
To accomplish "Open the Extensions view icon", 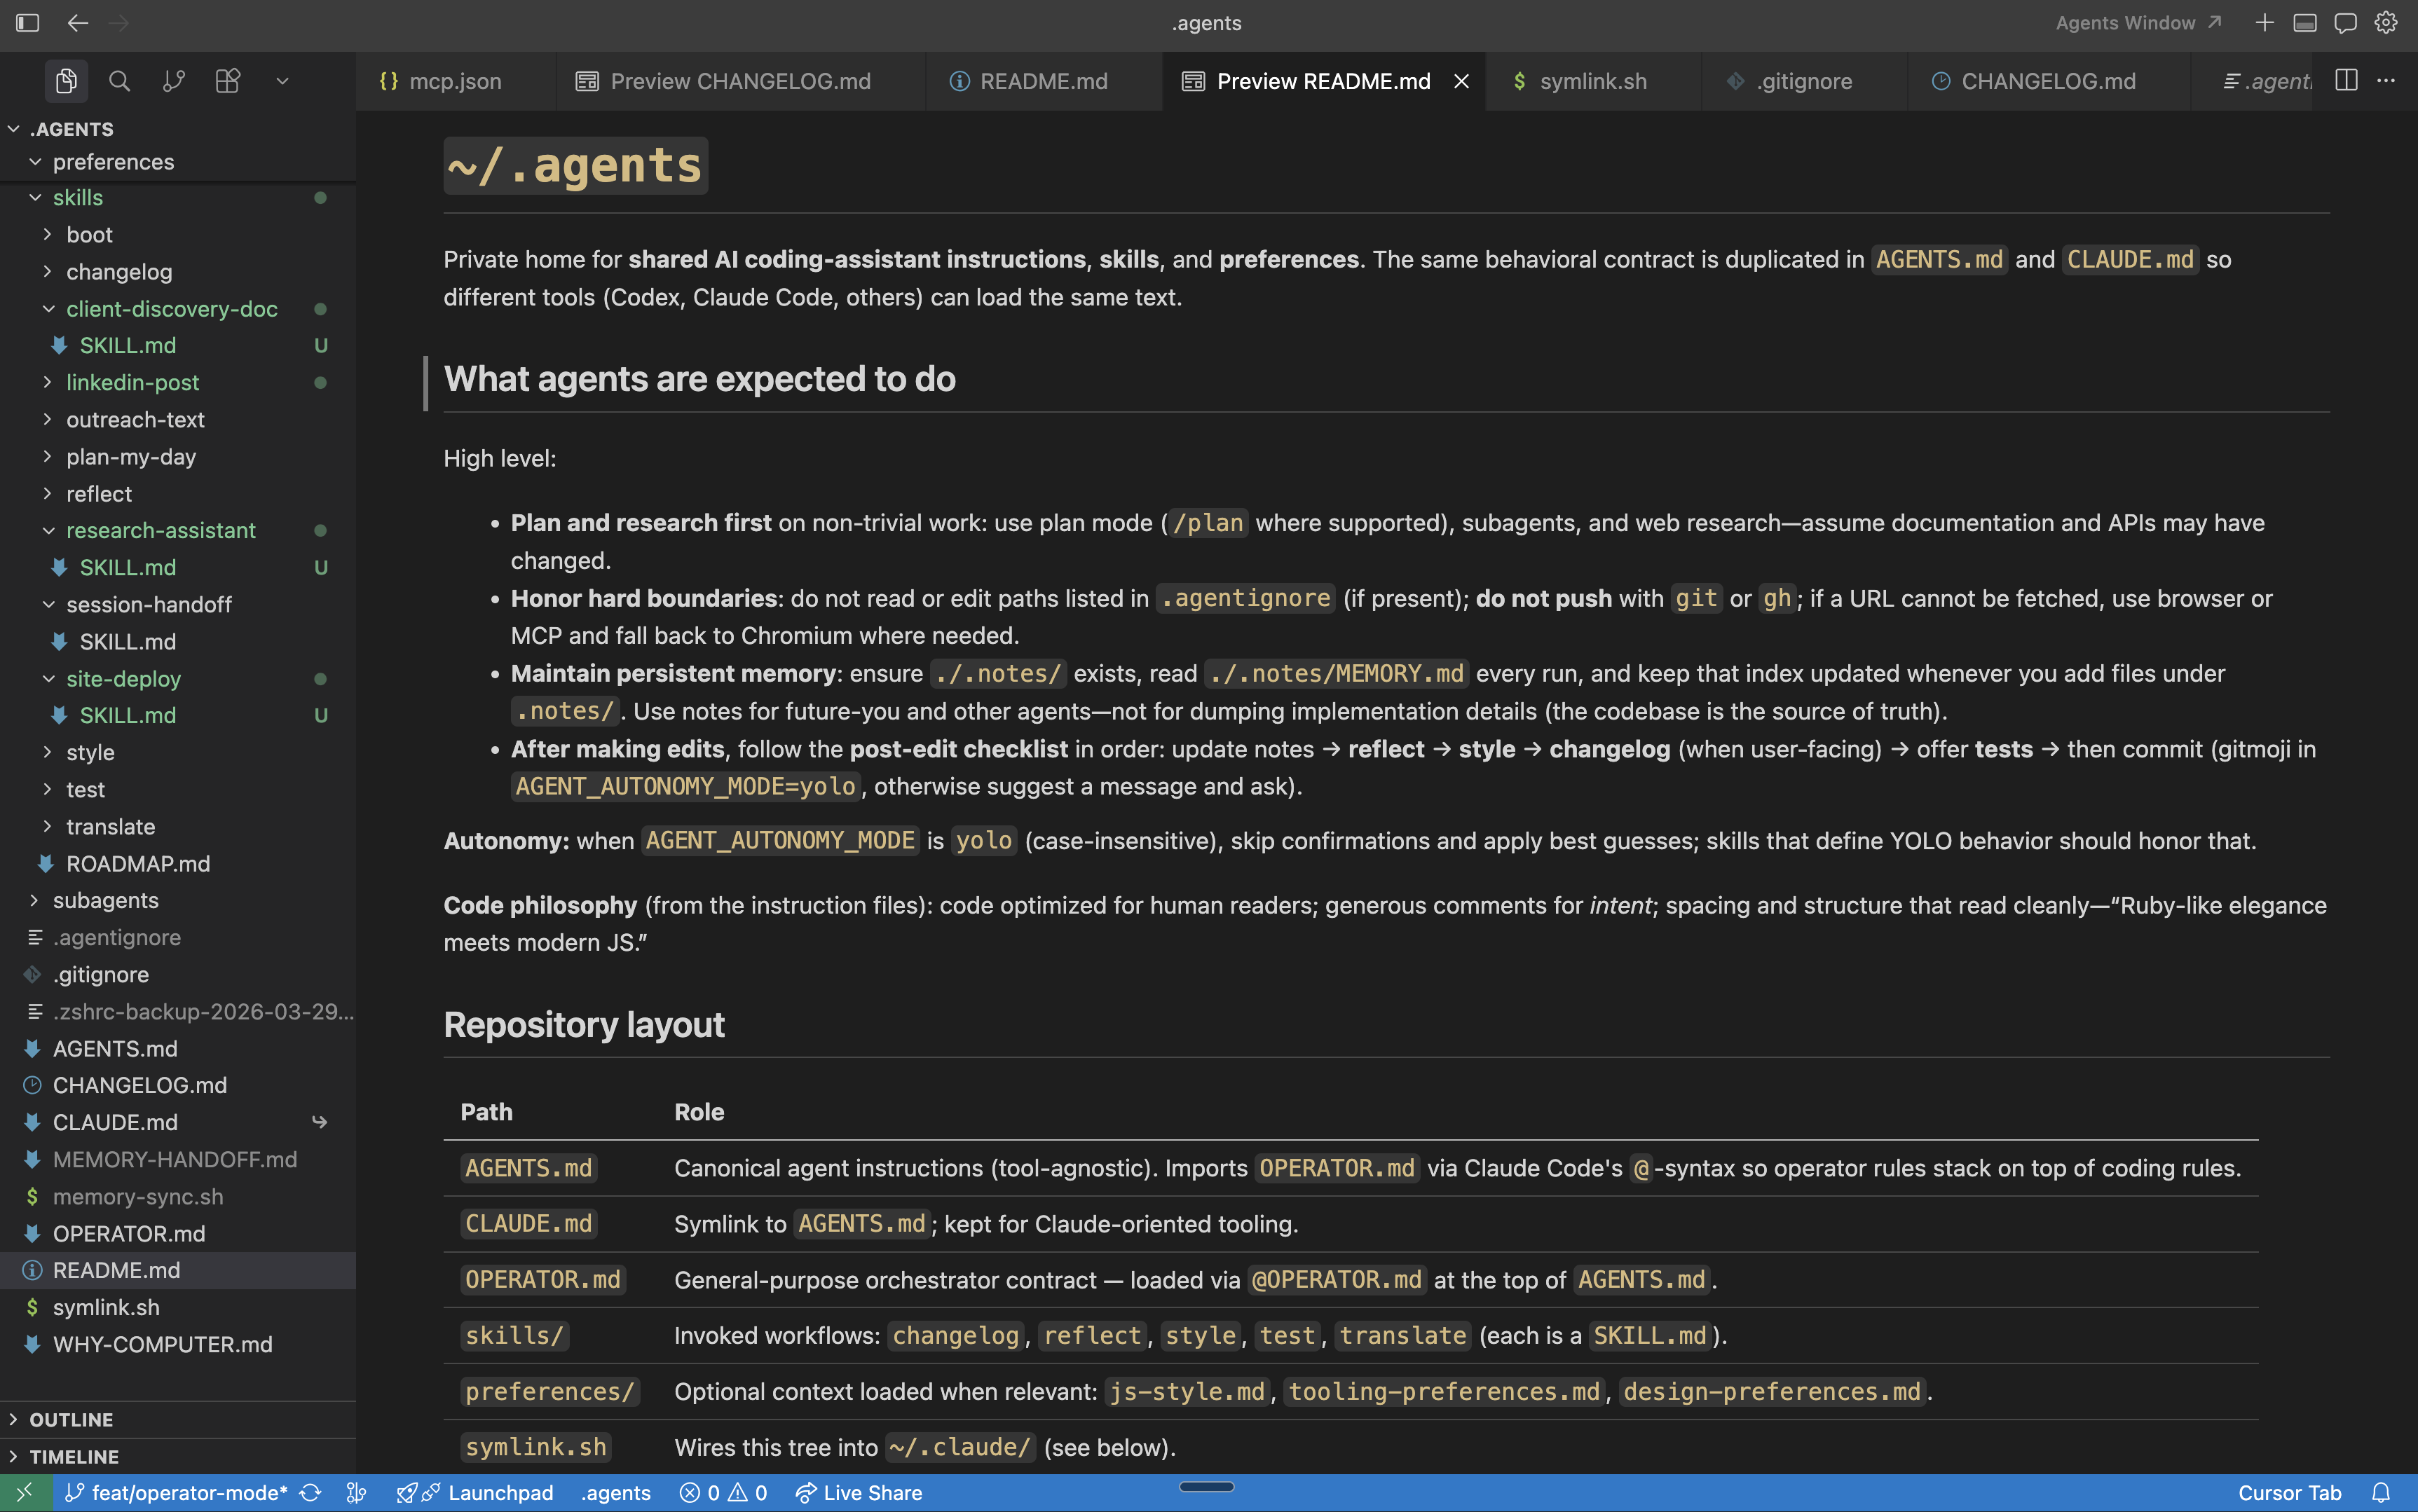I will 228,81.
